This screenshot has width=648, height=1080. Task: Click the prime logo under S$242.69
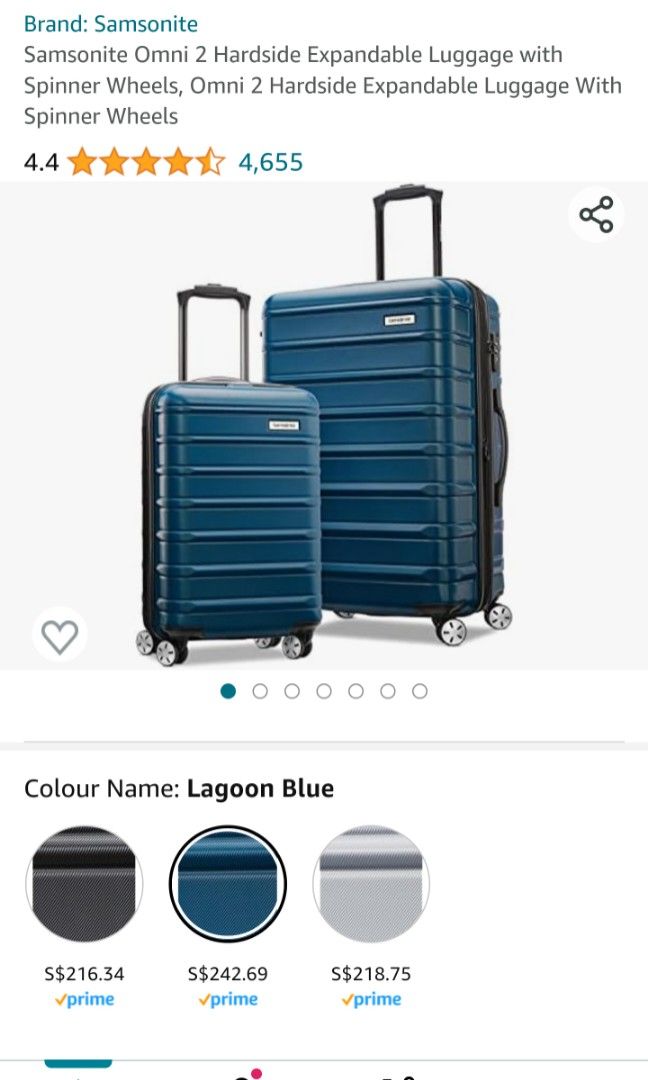point(227,999)
